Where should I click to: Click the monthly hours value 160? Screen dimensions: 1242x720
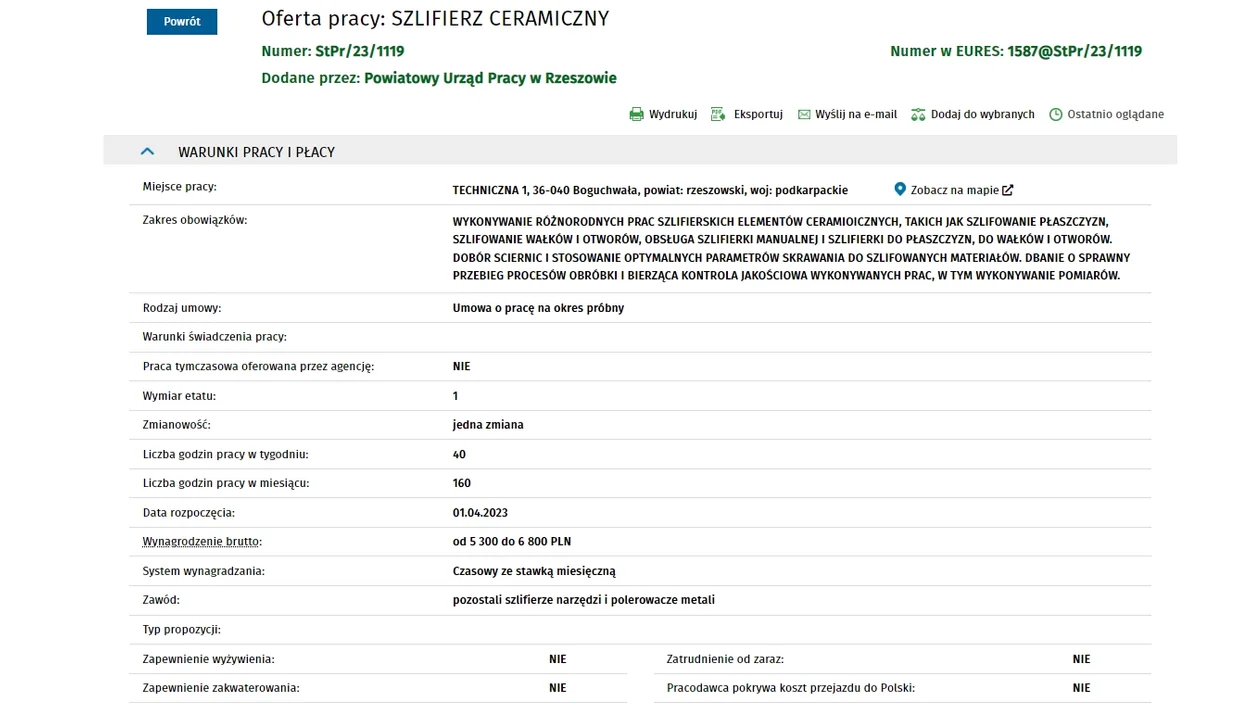(x=462, y=483)
